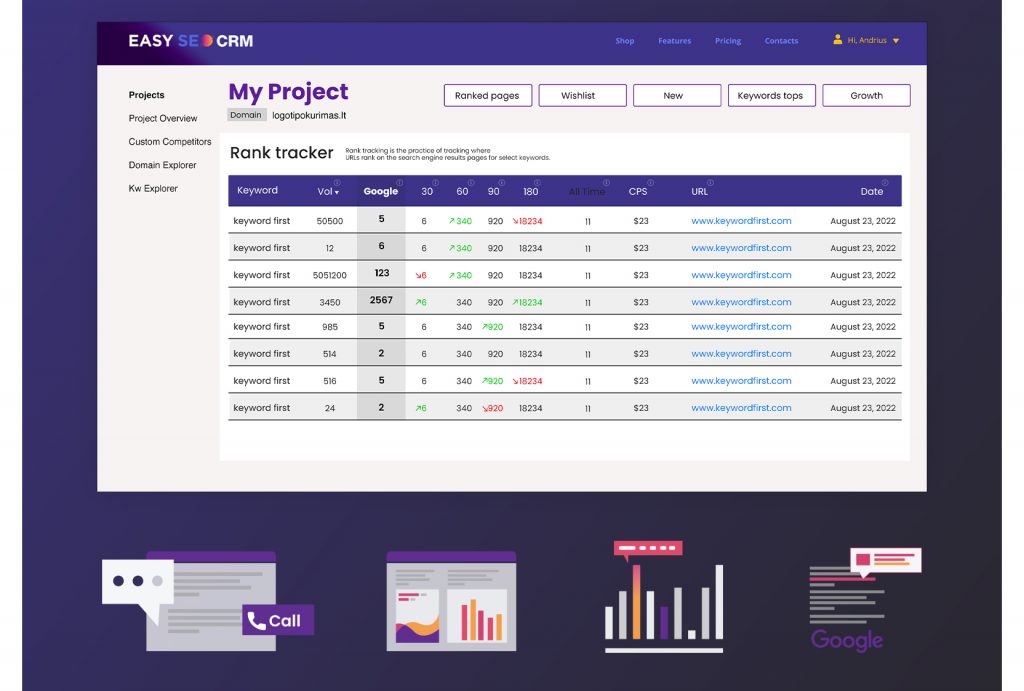Image resolution: width=1024 pixels, height=691 pixels.
Task: Click the info icon above the 30 column
Action: coord(436,183)
